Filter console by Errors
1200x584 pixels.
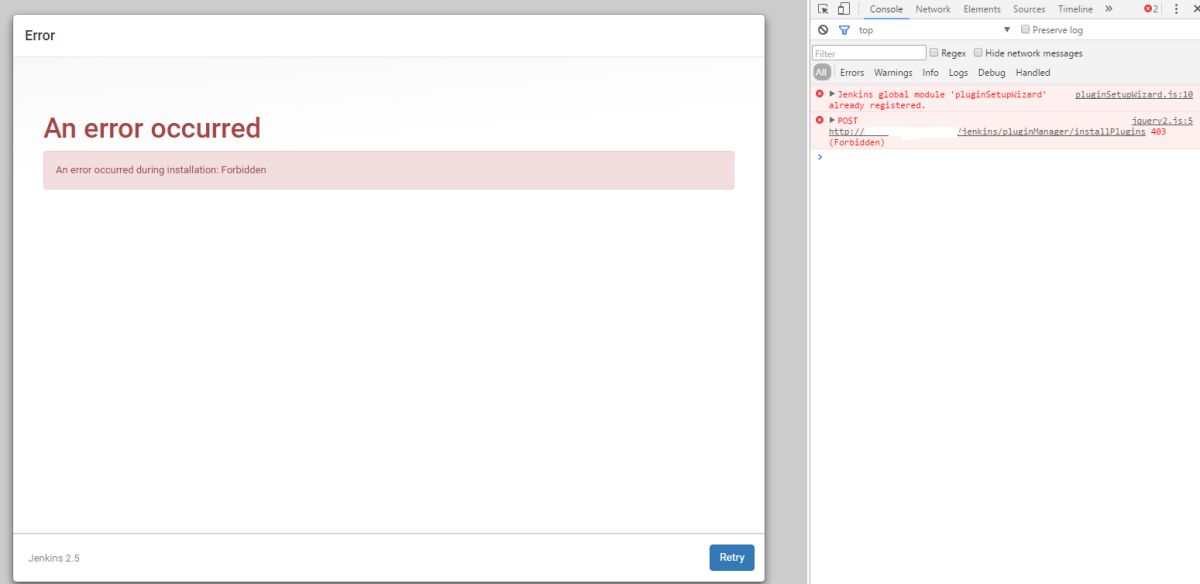pos(852,72)
